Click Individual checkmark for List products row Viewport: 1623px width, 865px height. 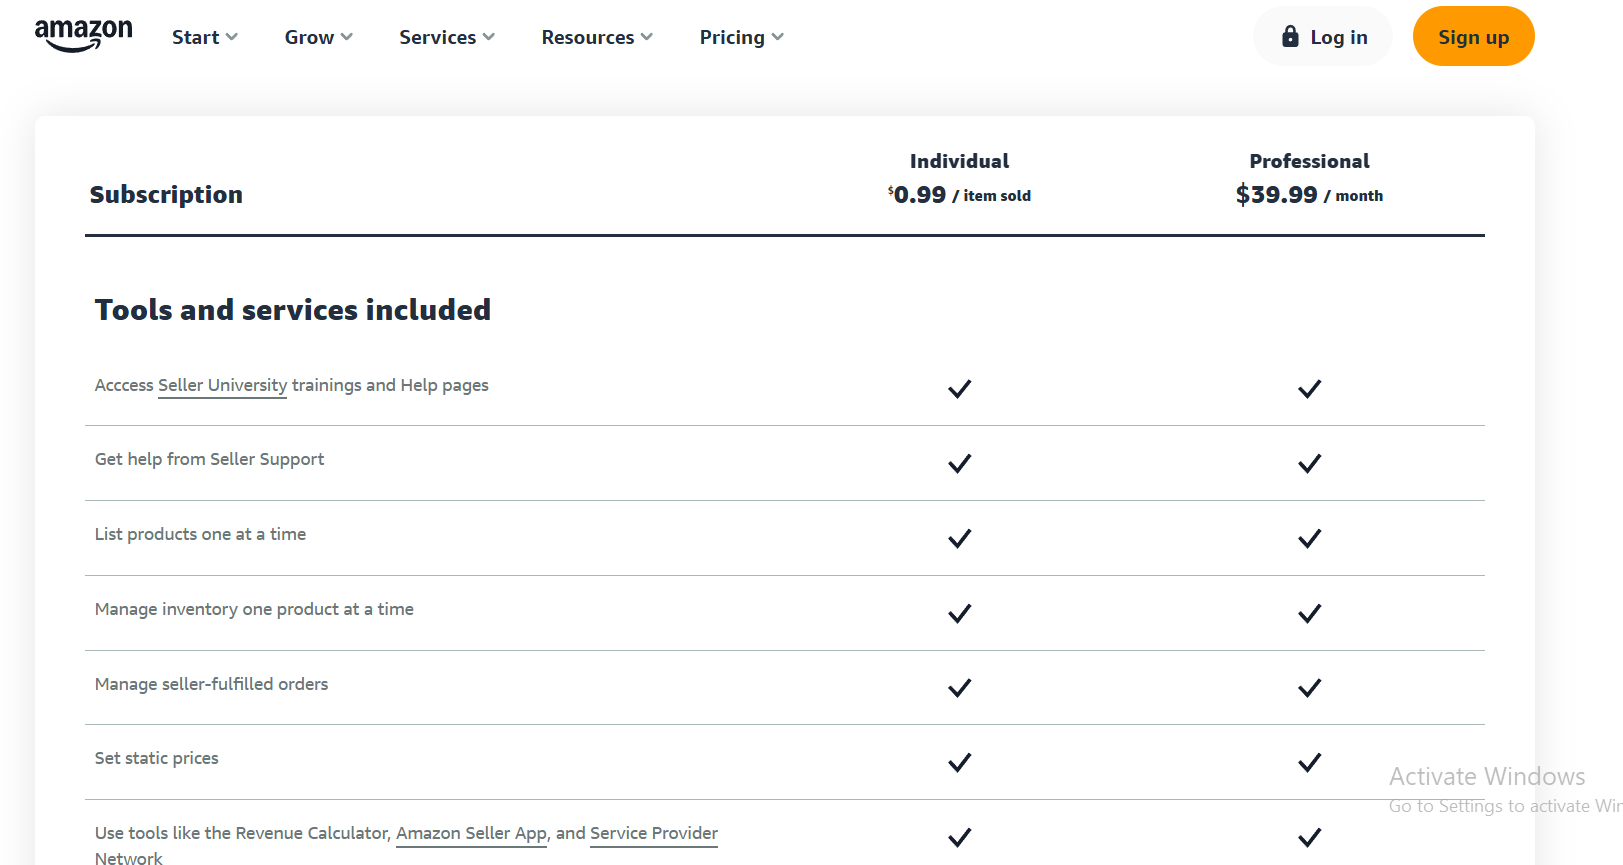[x=960, y=538]
